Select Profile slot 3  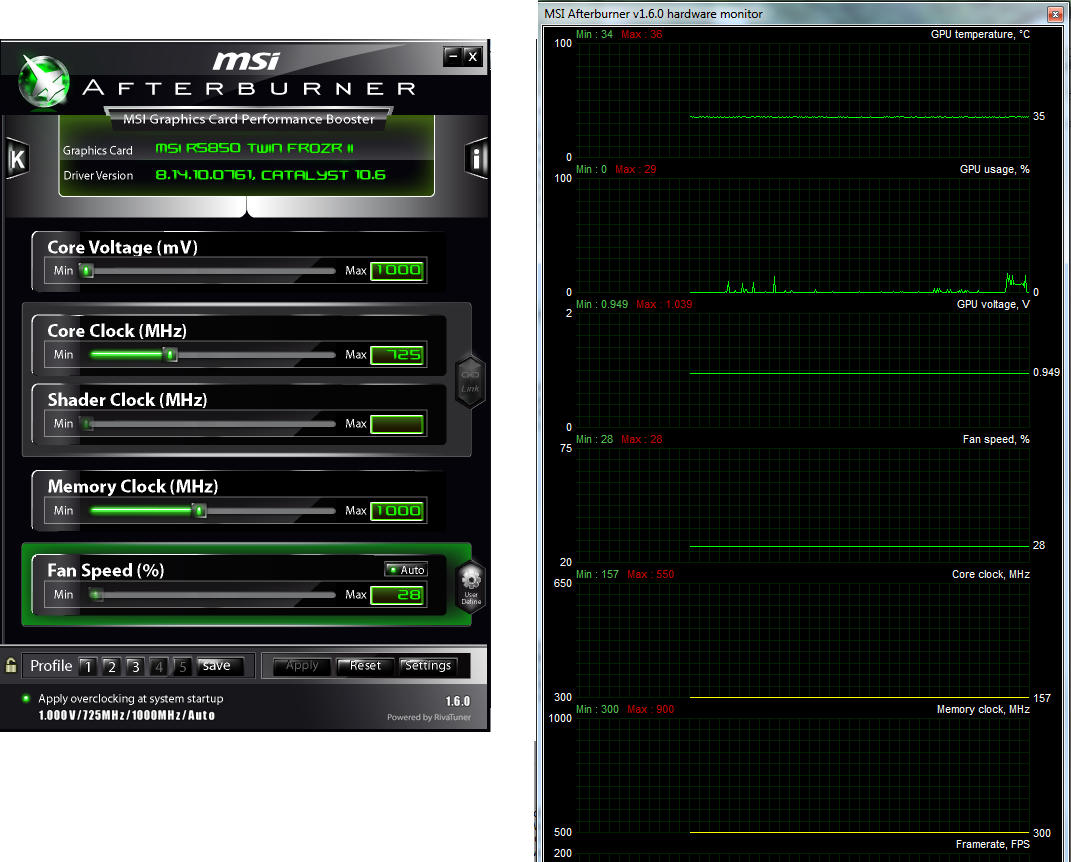pyautogui.click(x=135, y=666)
